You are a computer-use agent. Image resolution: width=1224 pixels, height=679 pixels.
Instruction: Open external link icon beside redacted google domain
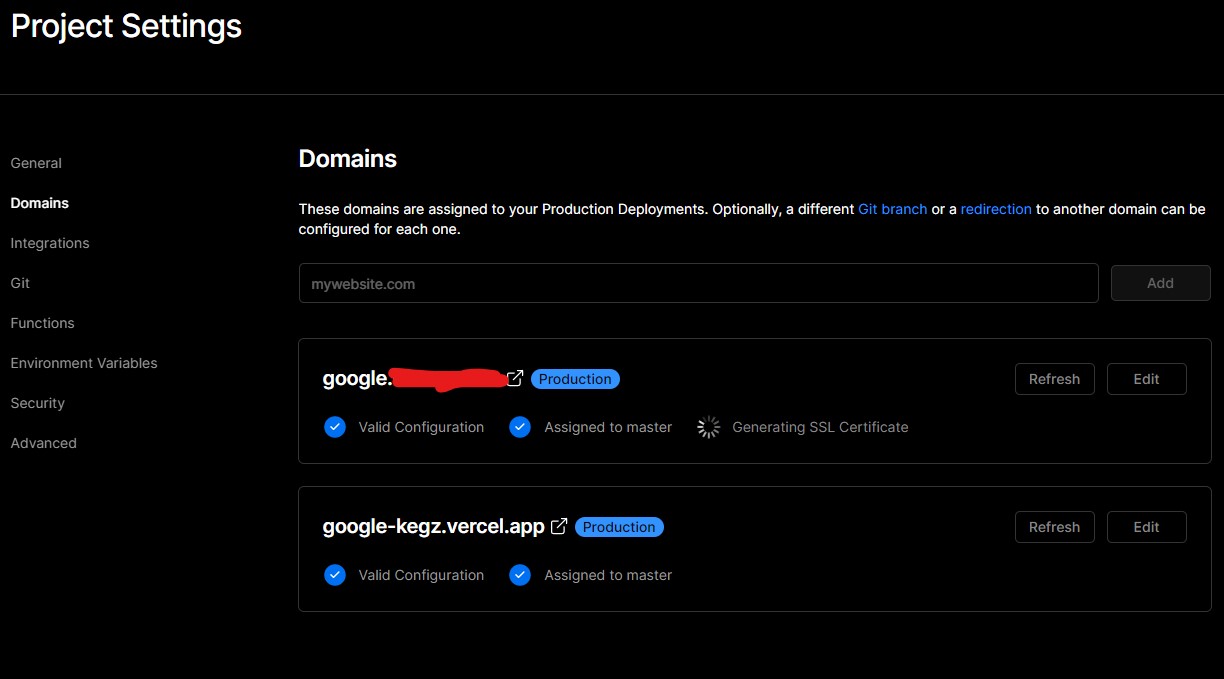[515, 378]
